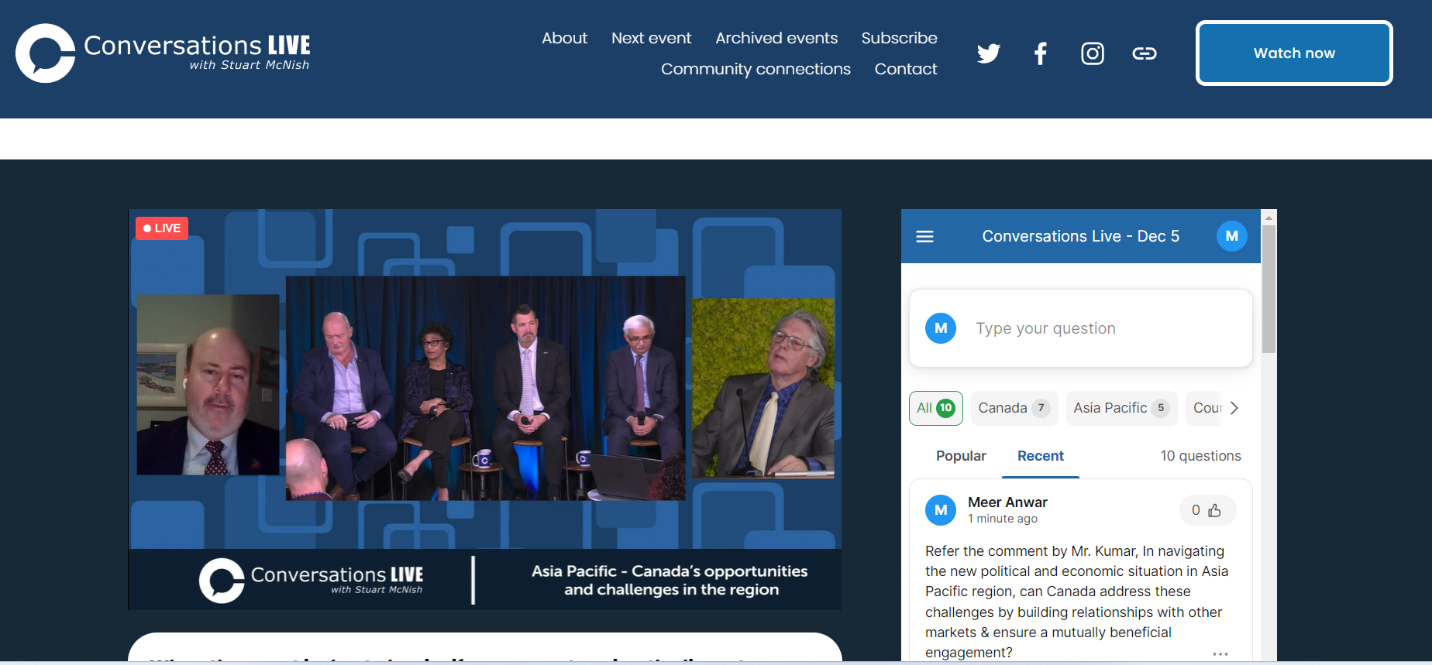Click the chain link icon in header
Image resolution: width=1432 pixels, height=665 pixels.
[x=1144, y=54]
